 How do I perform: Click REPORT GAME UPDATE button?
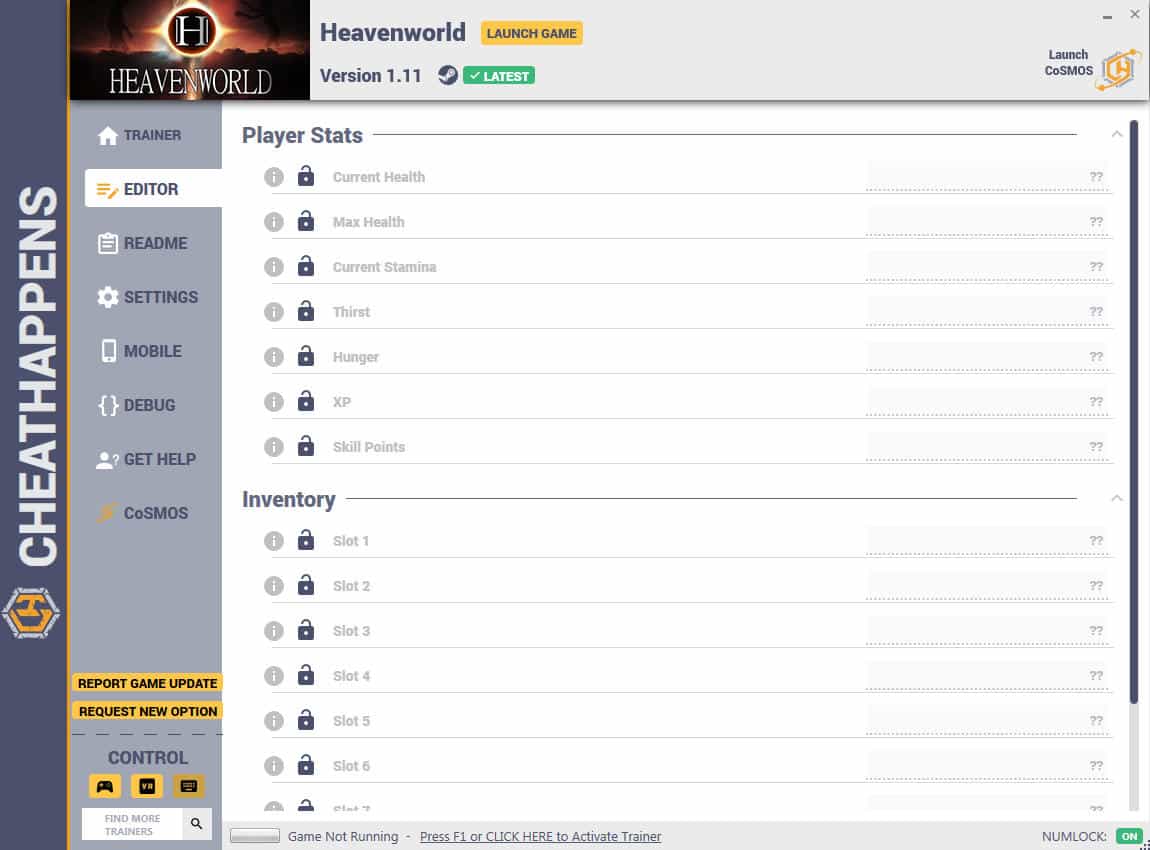coord(147,683)
